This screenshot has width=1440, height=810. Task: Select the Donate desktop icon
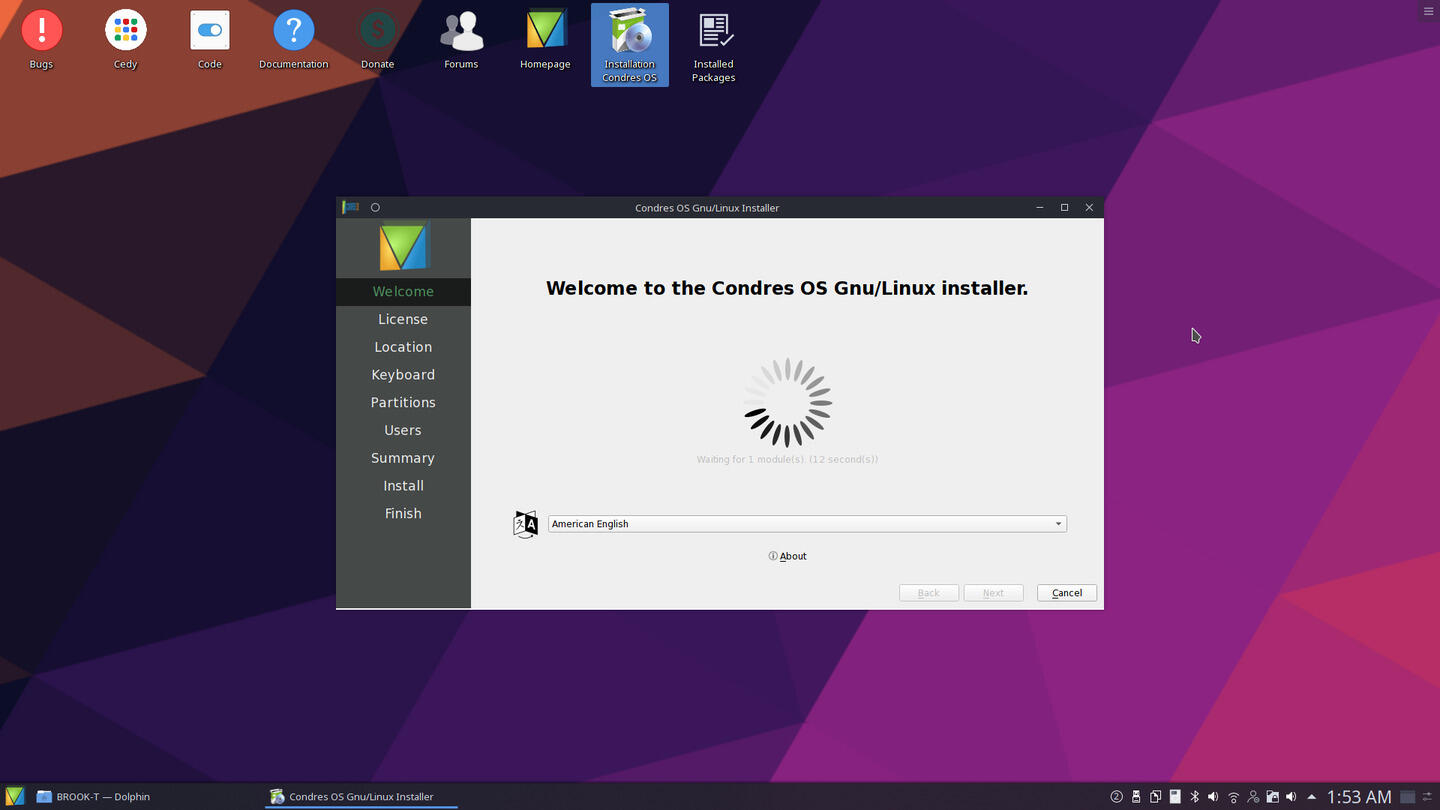[377, 40]
